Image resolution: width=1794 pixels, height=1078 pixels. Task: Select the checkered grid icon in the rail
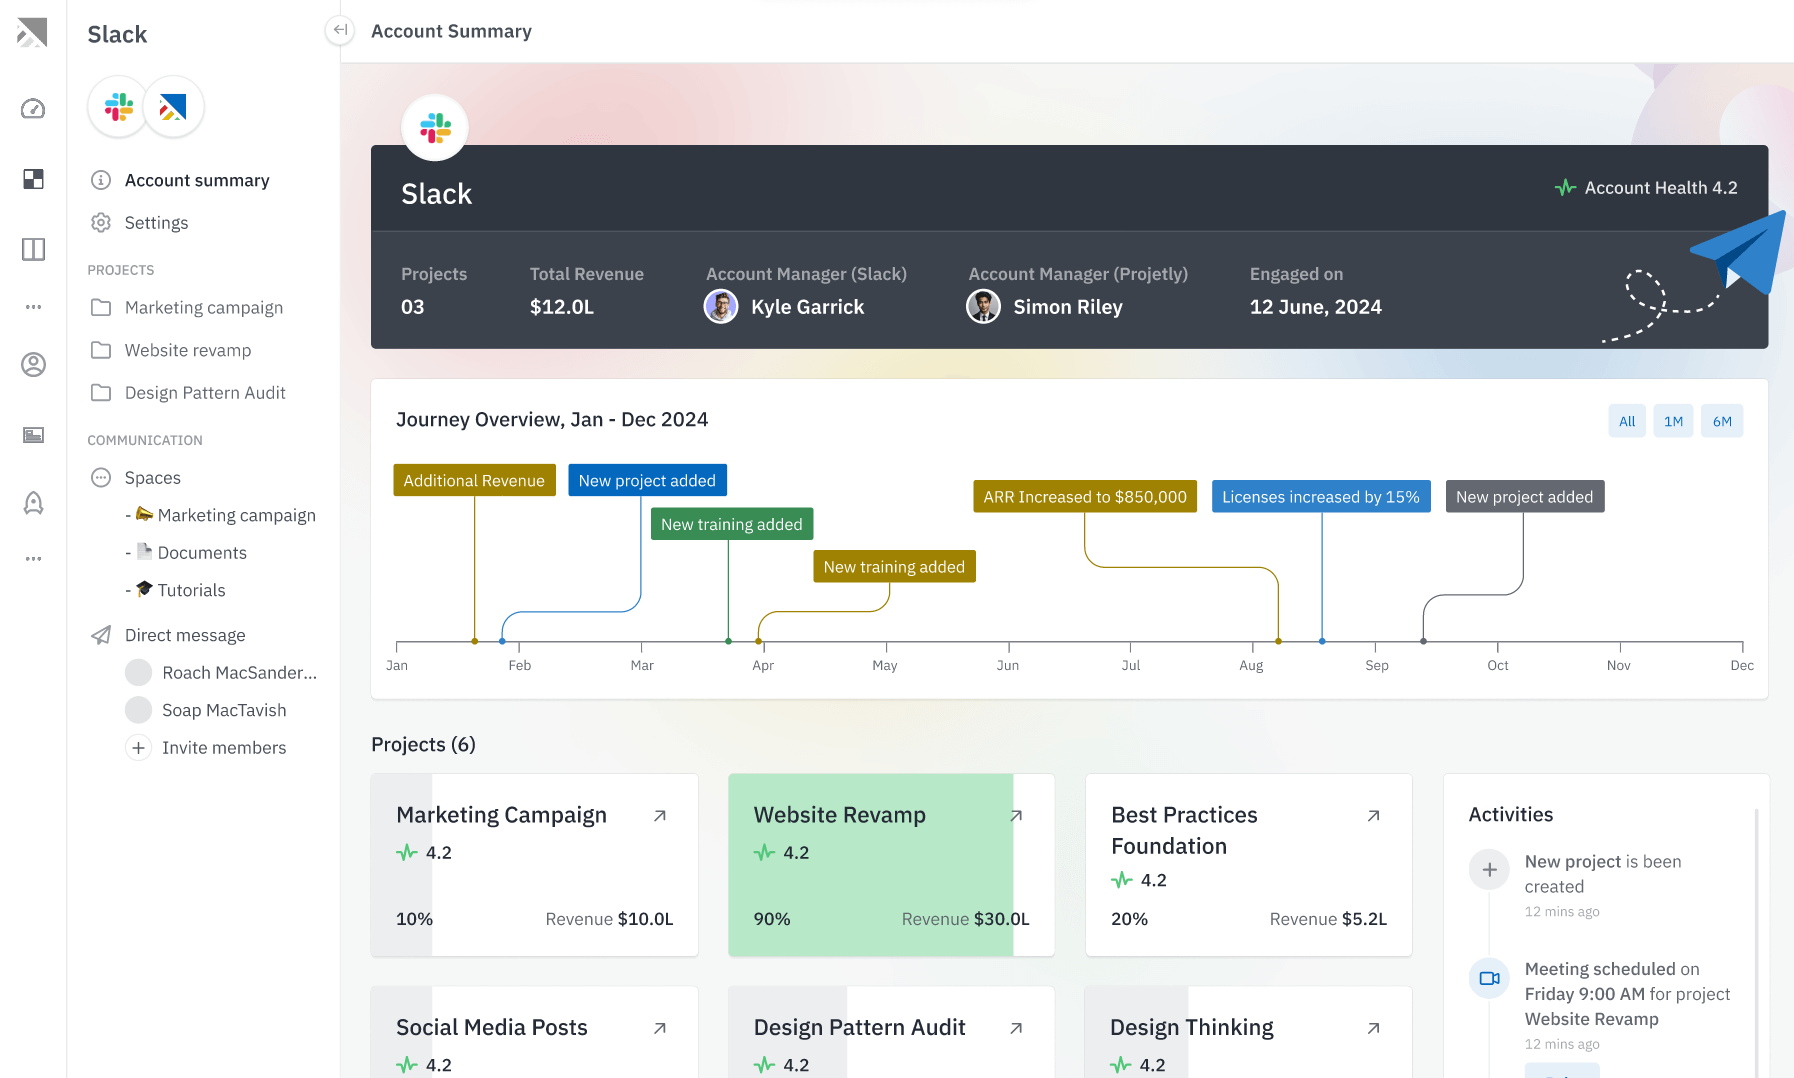point(33,179)
